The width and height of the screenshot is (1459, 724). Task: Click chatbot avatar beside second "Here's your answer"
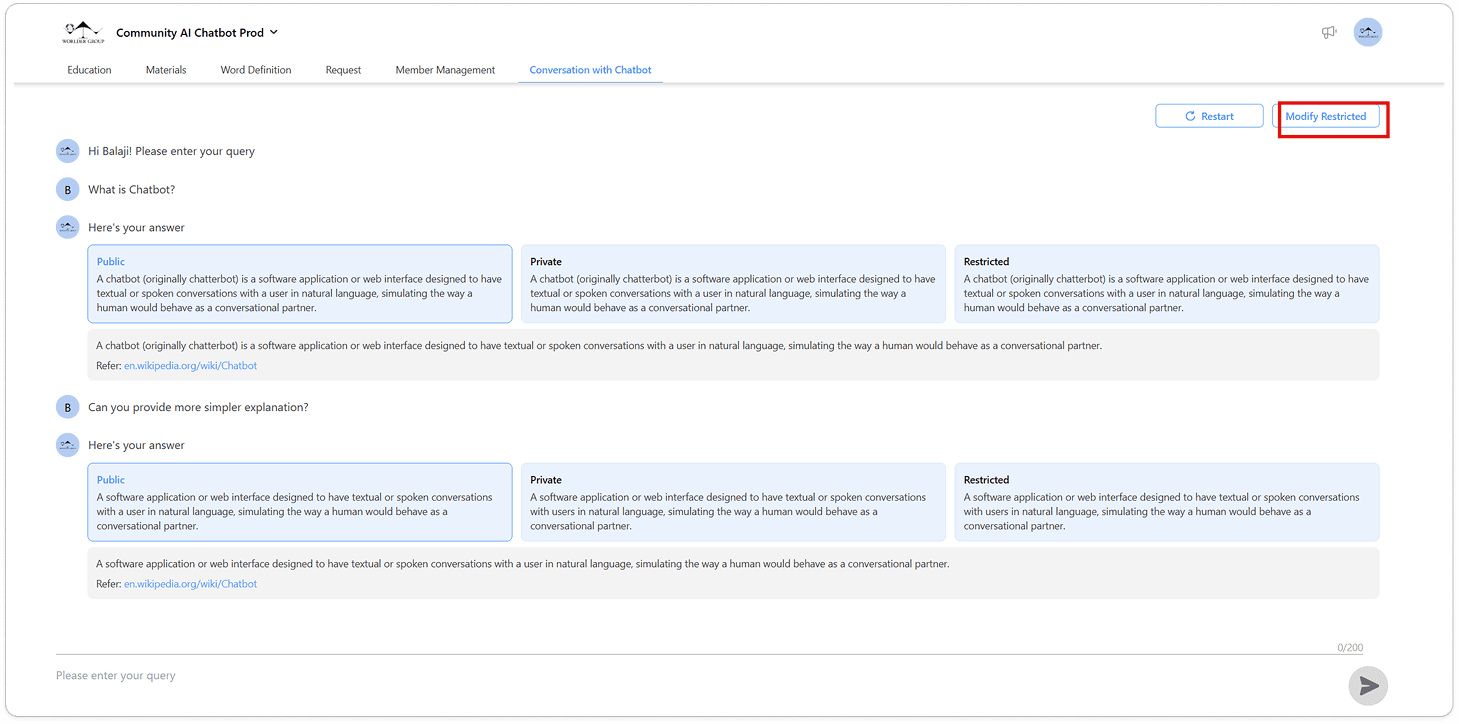[x=67, y=445]
